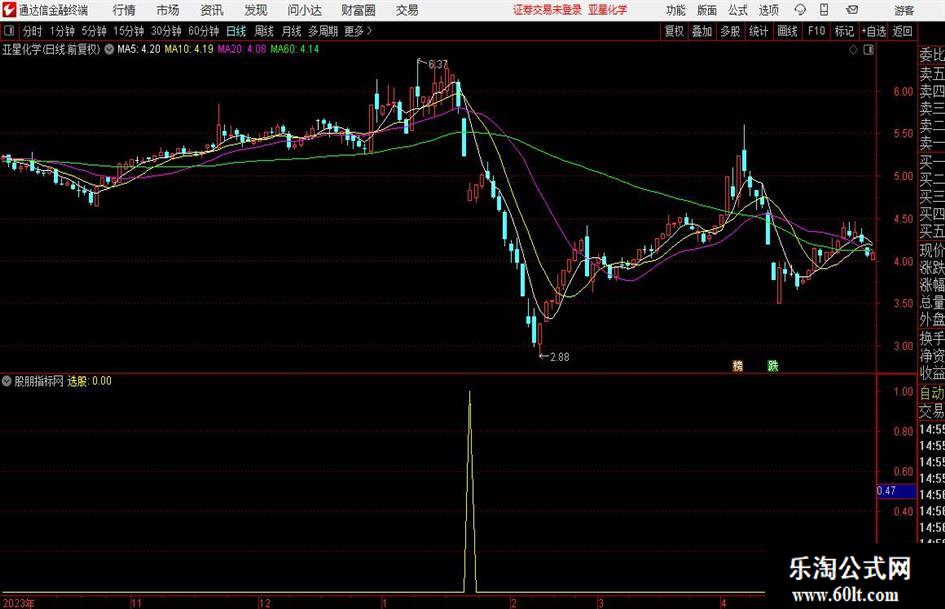Open the 财富圈 menu

click(x=358, y=10)
